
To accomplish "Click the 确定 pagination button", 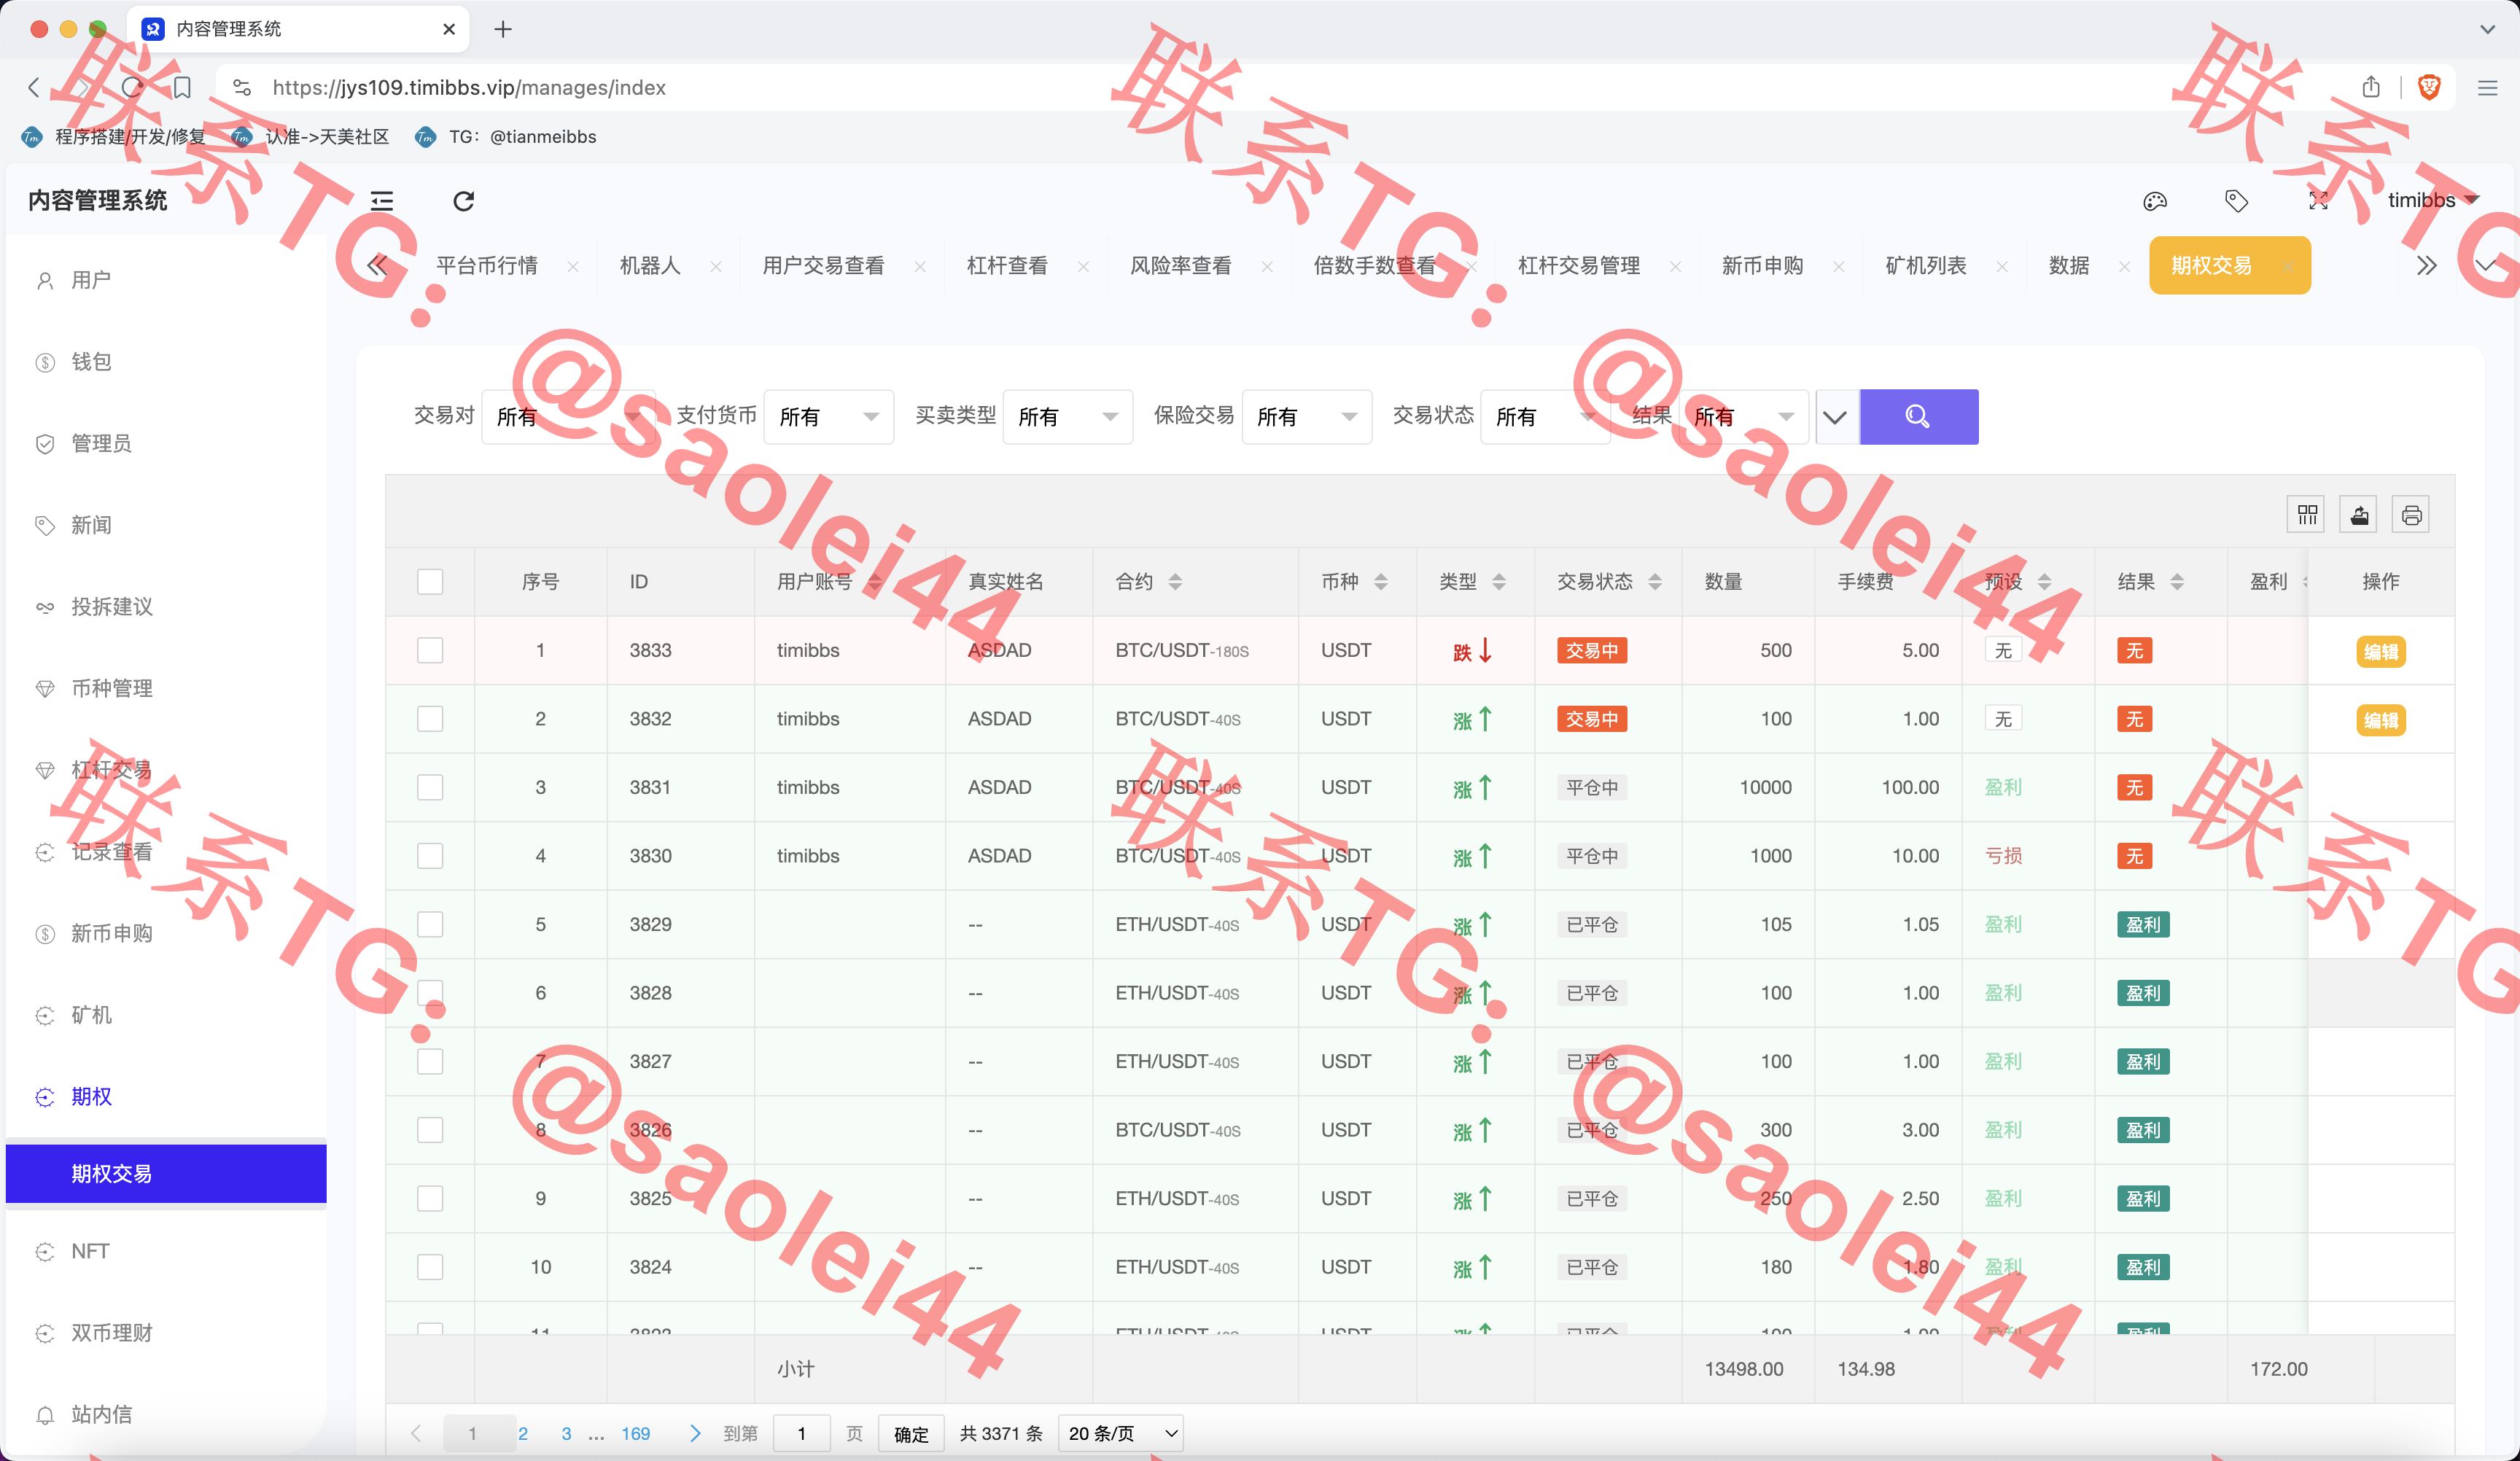I will pyautogui.click(x=911, y=1433).
